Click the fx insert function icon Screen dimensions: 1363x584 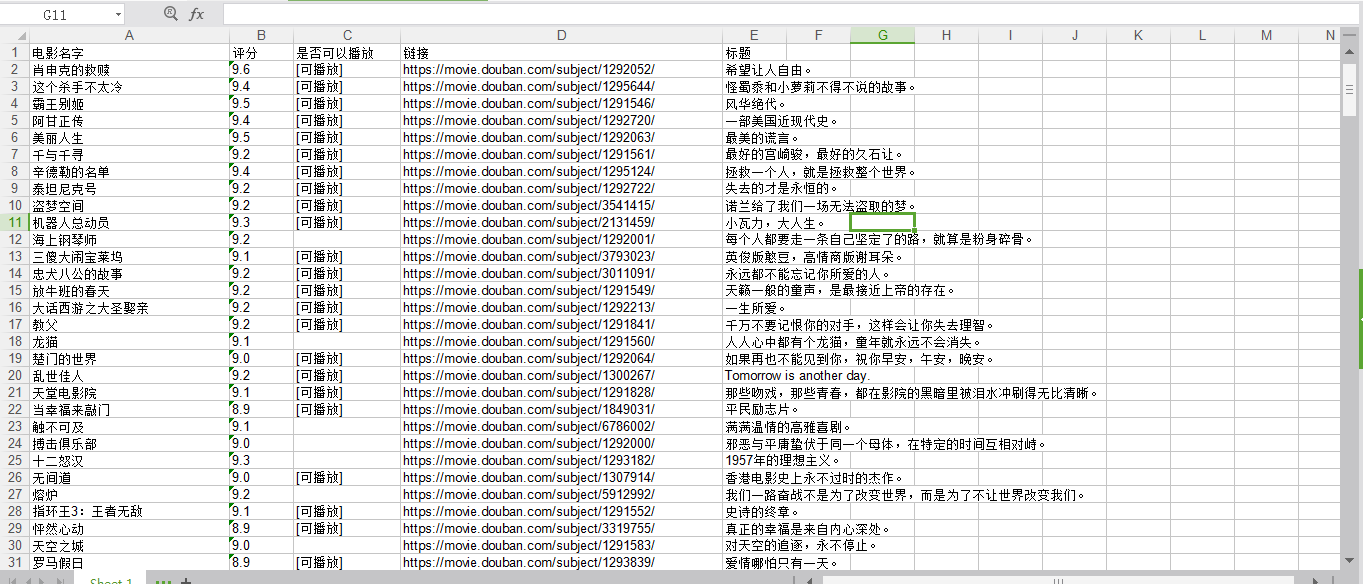[197, 14]
